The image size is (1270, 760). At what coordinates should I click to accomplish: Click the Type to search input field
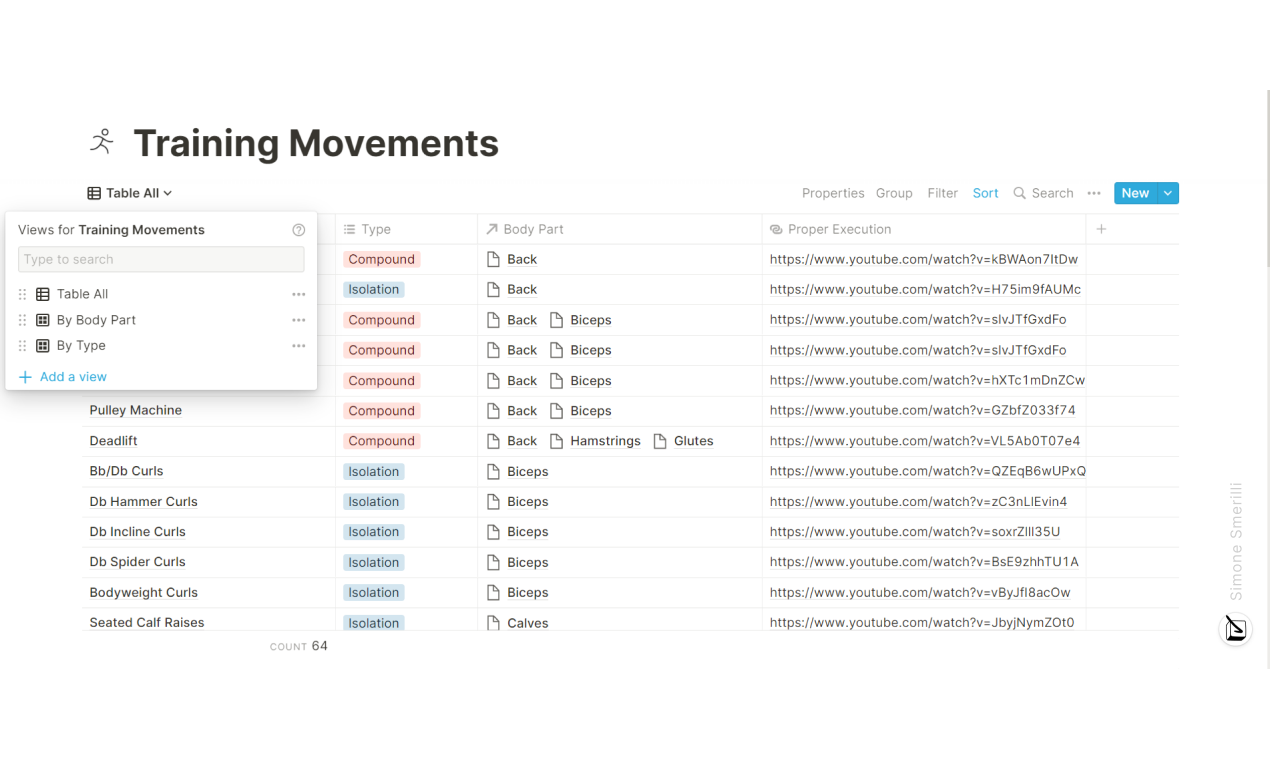(161, 259)
